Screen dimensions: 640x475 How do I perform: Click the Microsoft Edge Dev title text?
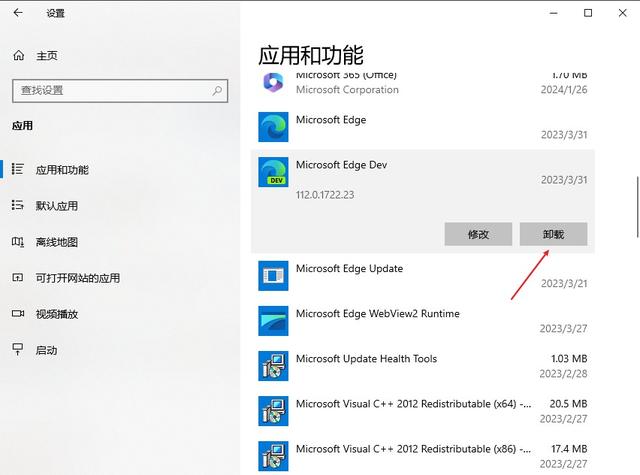tap(341, 165)
